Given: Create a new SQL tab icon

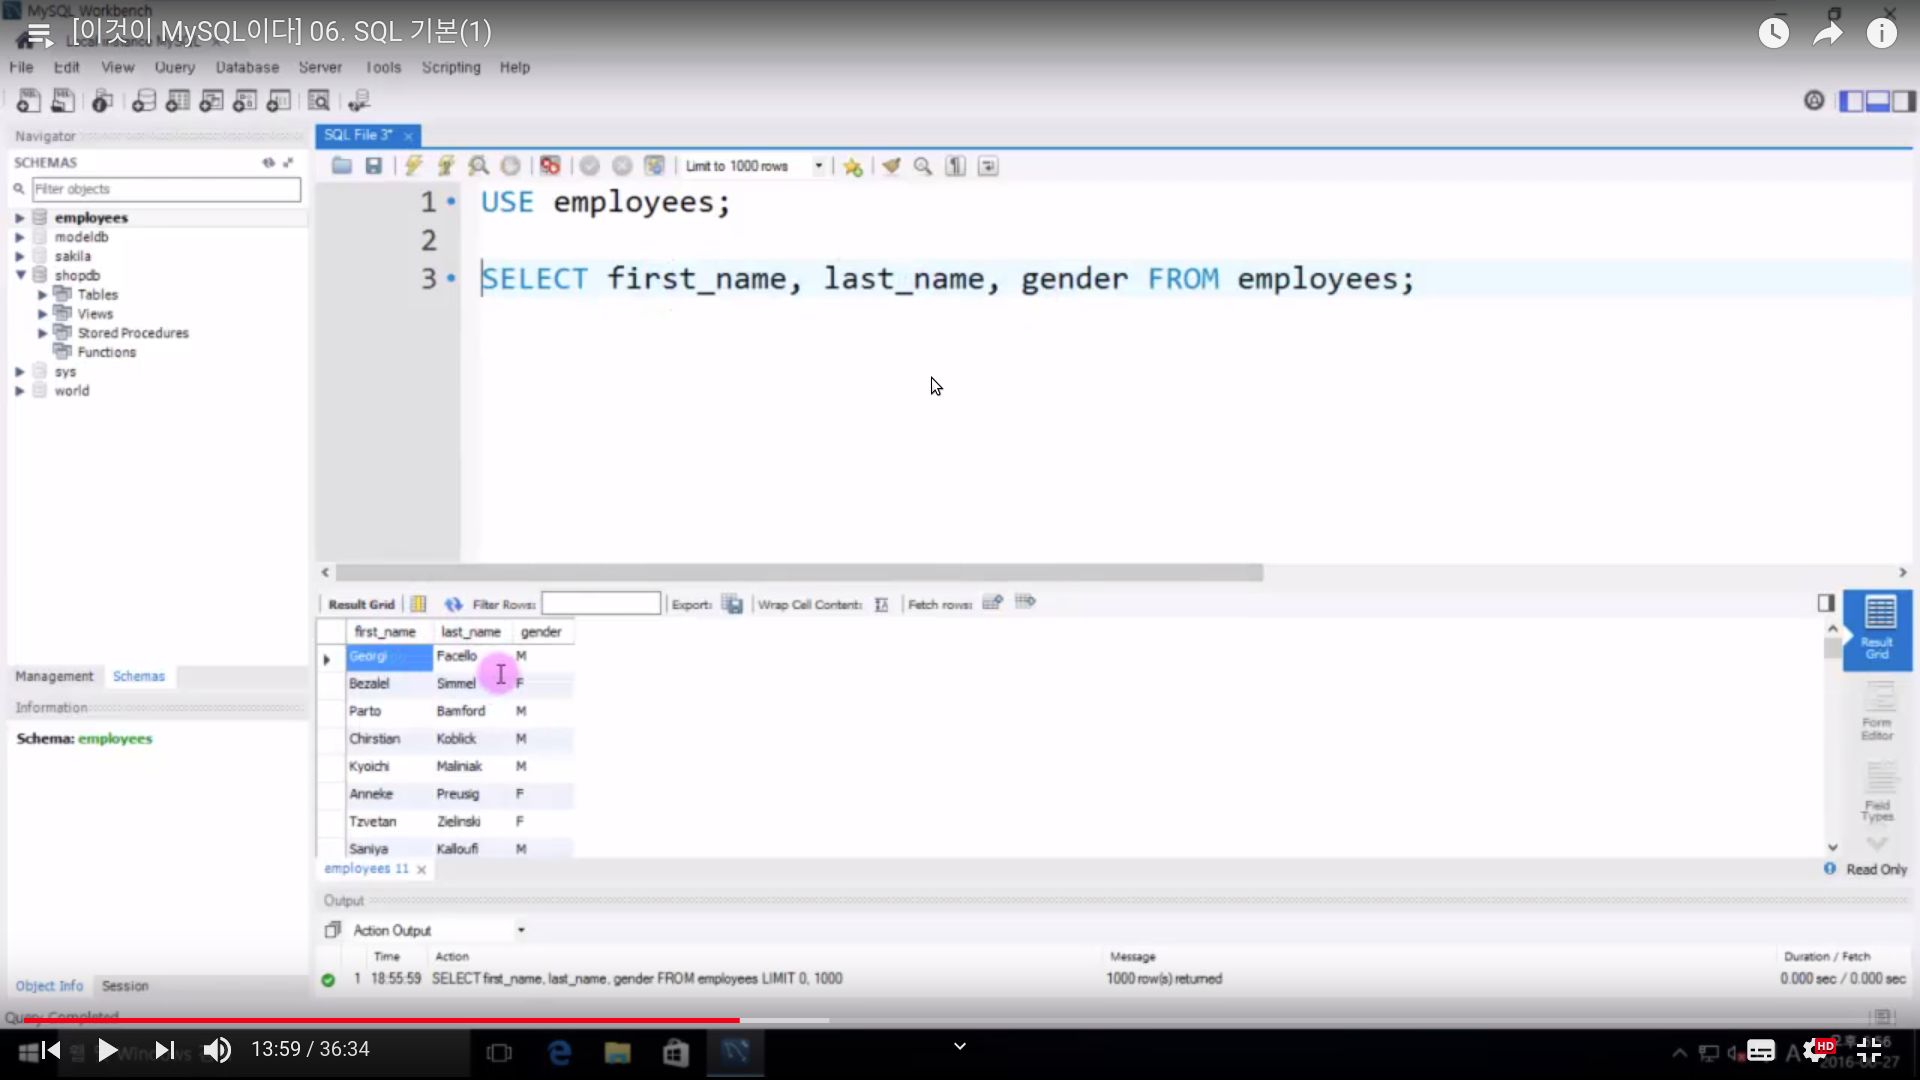Looking at the screenshot, I should point(29,101).
